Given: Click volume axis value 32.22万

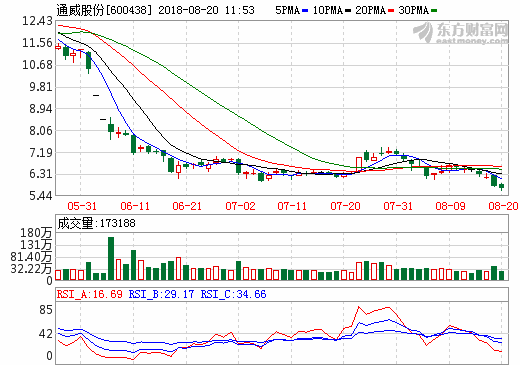Looking at the screenshot, I should [x=31, y=269].
